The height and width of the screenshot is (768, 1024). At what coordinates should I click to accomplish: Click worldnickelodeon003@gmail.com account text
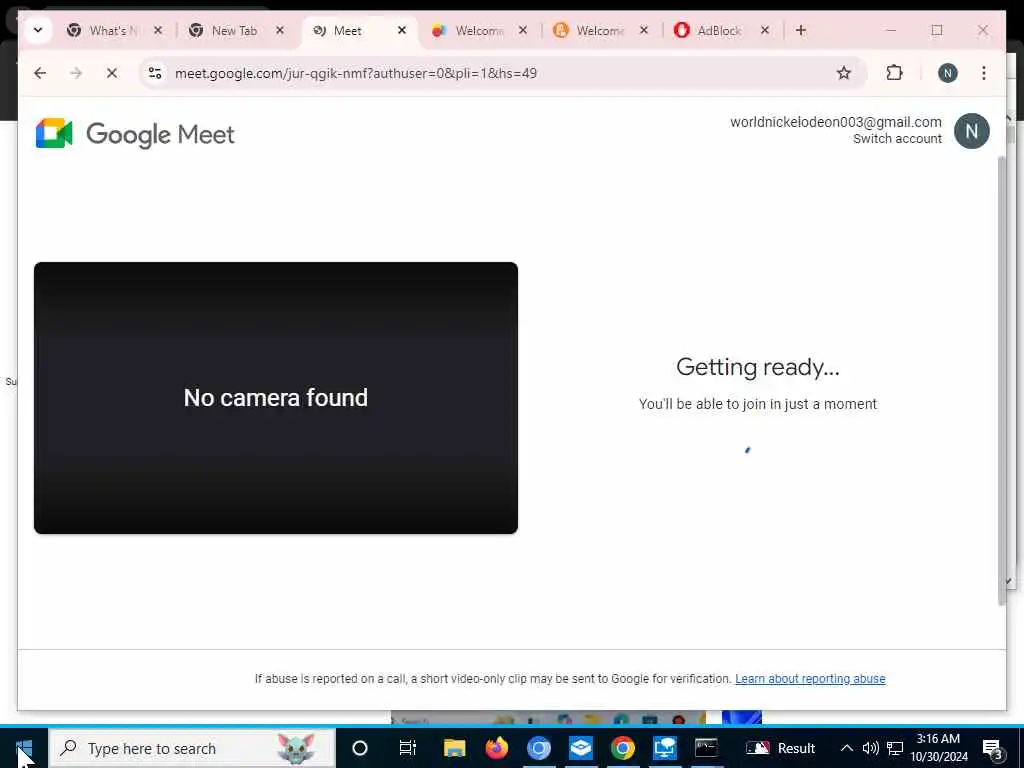tap(835, 122)
